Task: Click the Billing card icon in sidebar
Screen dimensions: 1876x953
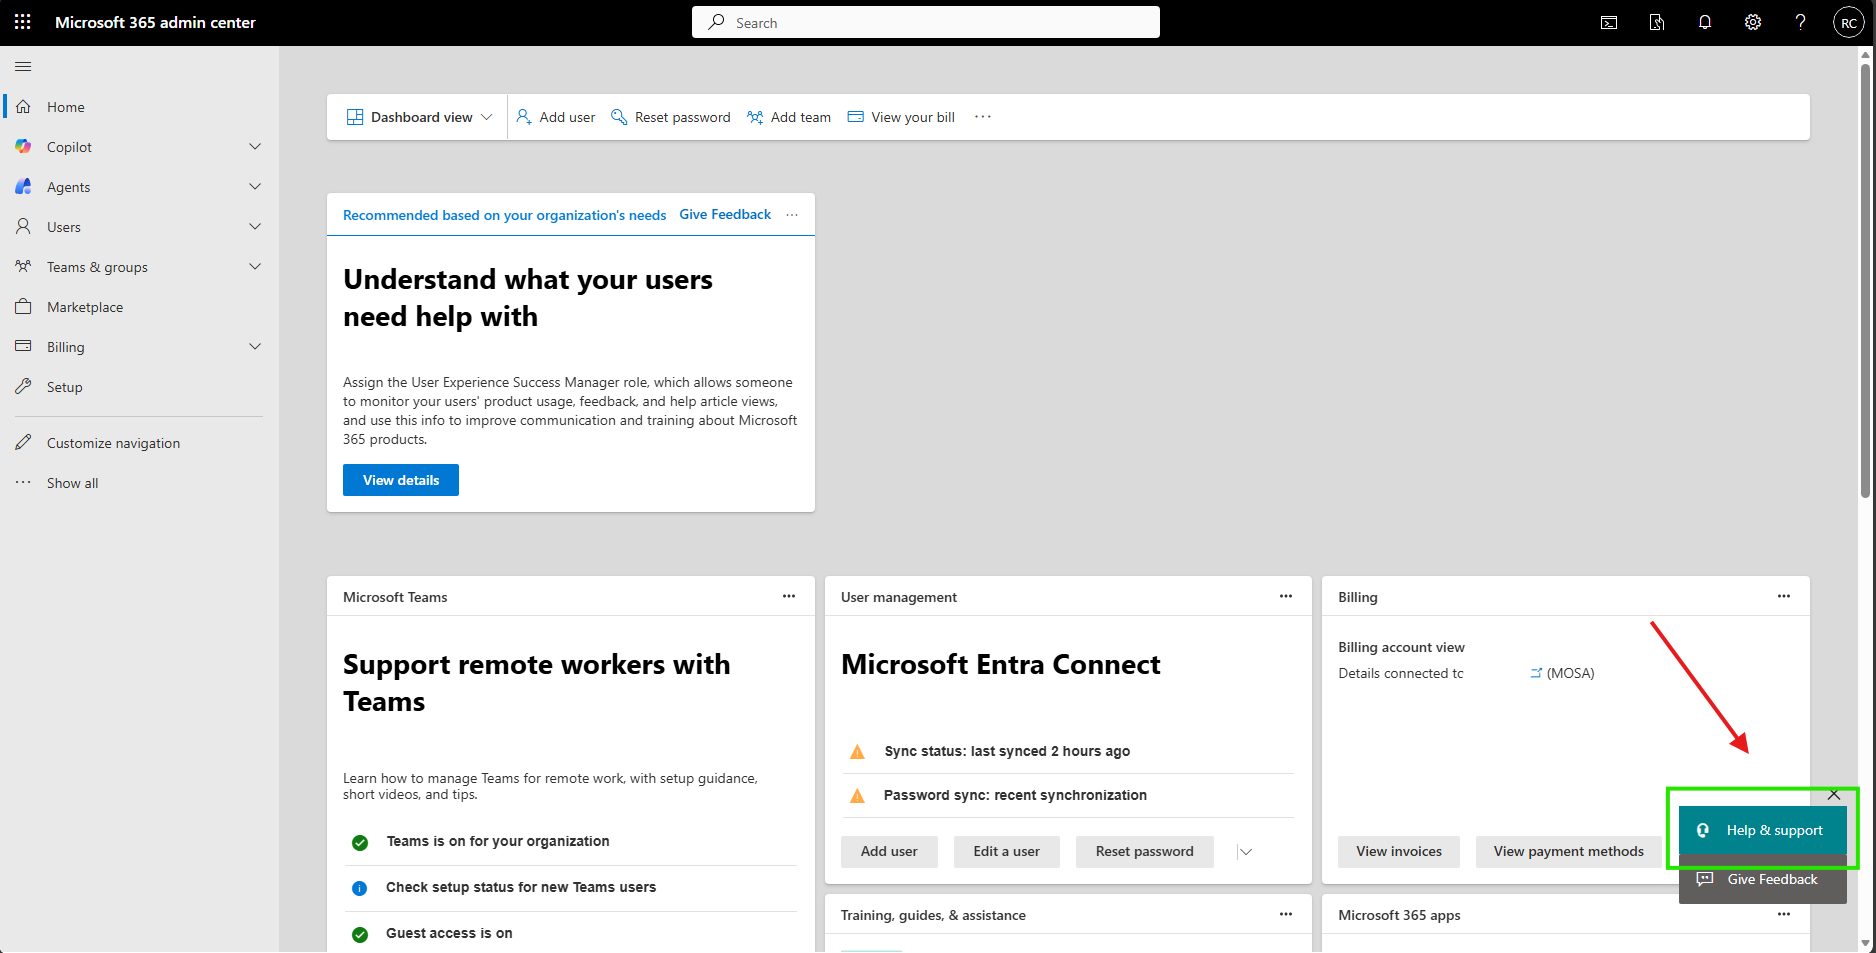Action: pos(24,347)
